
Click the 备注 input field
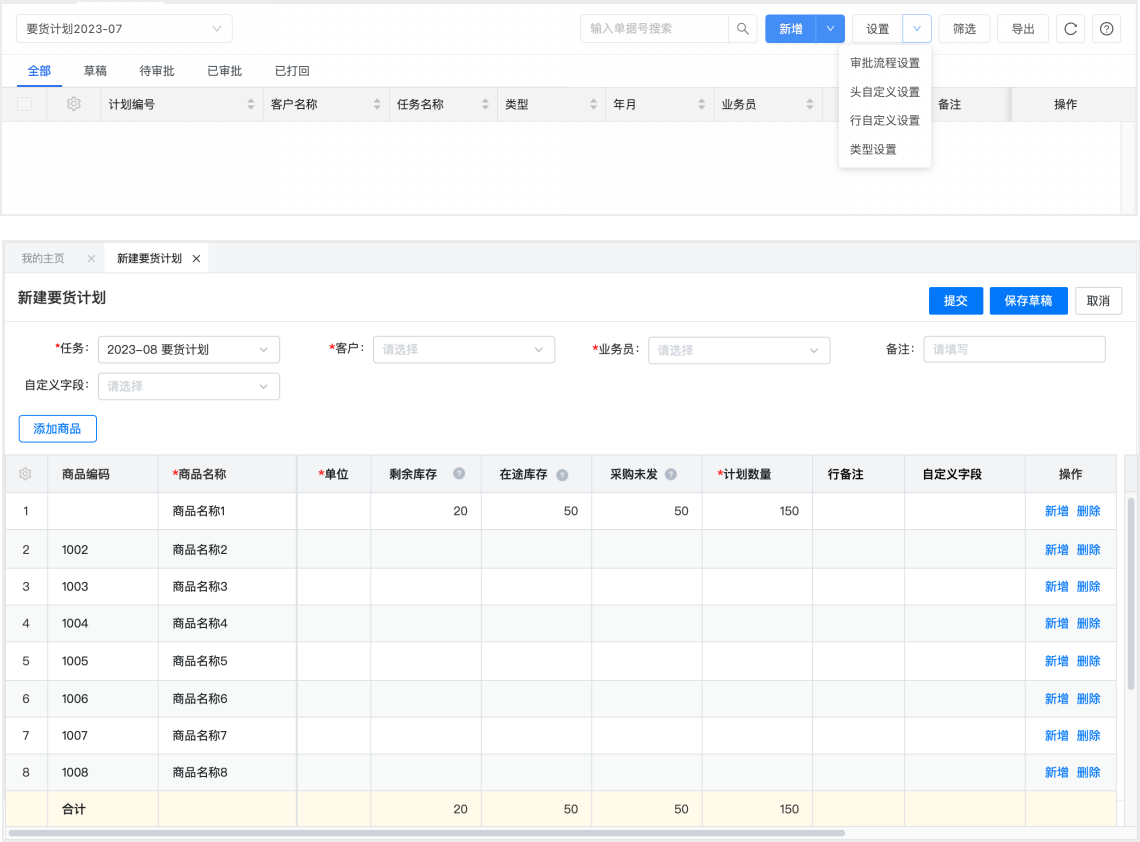1014,350
